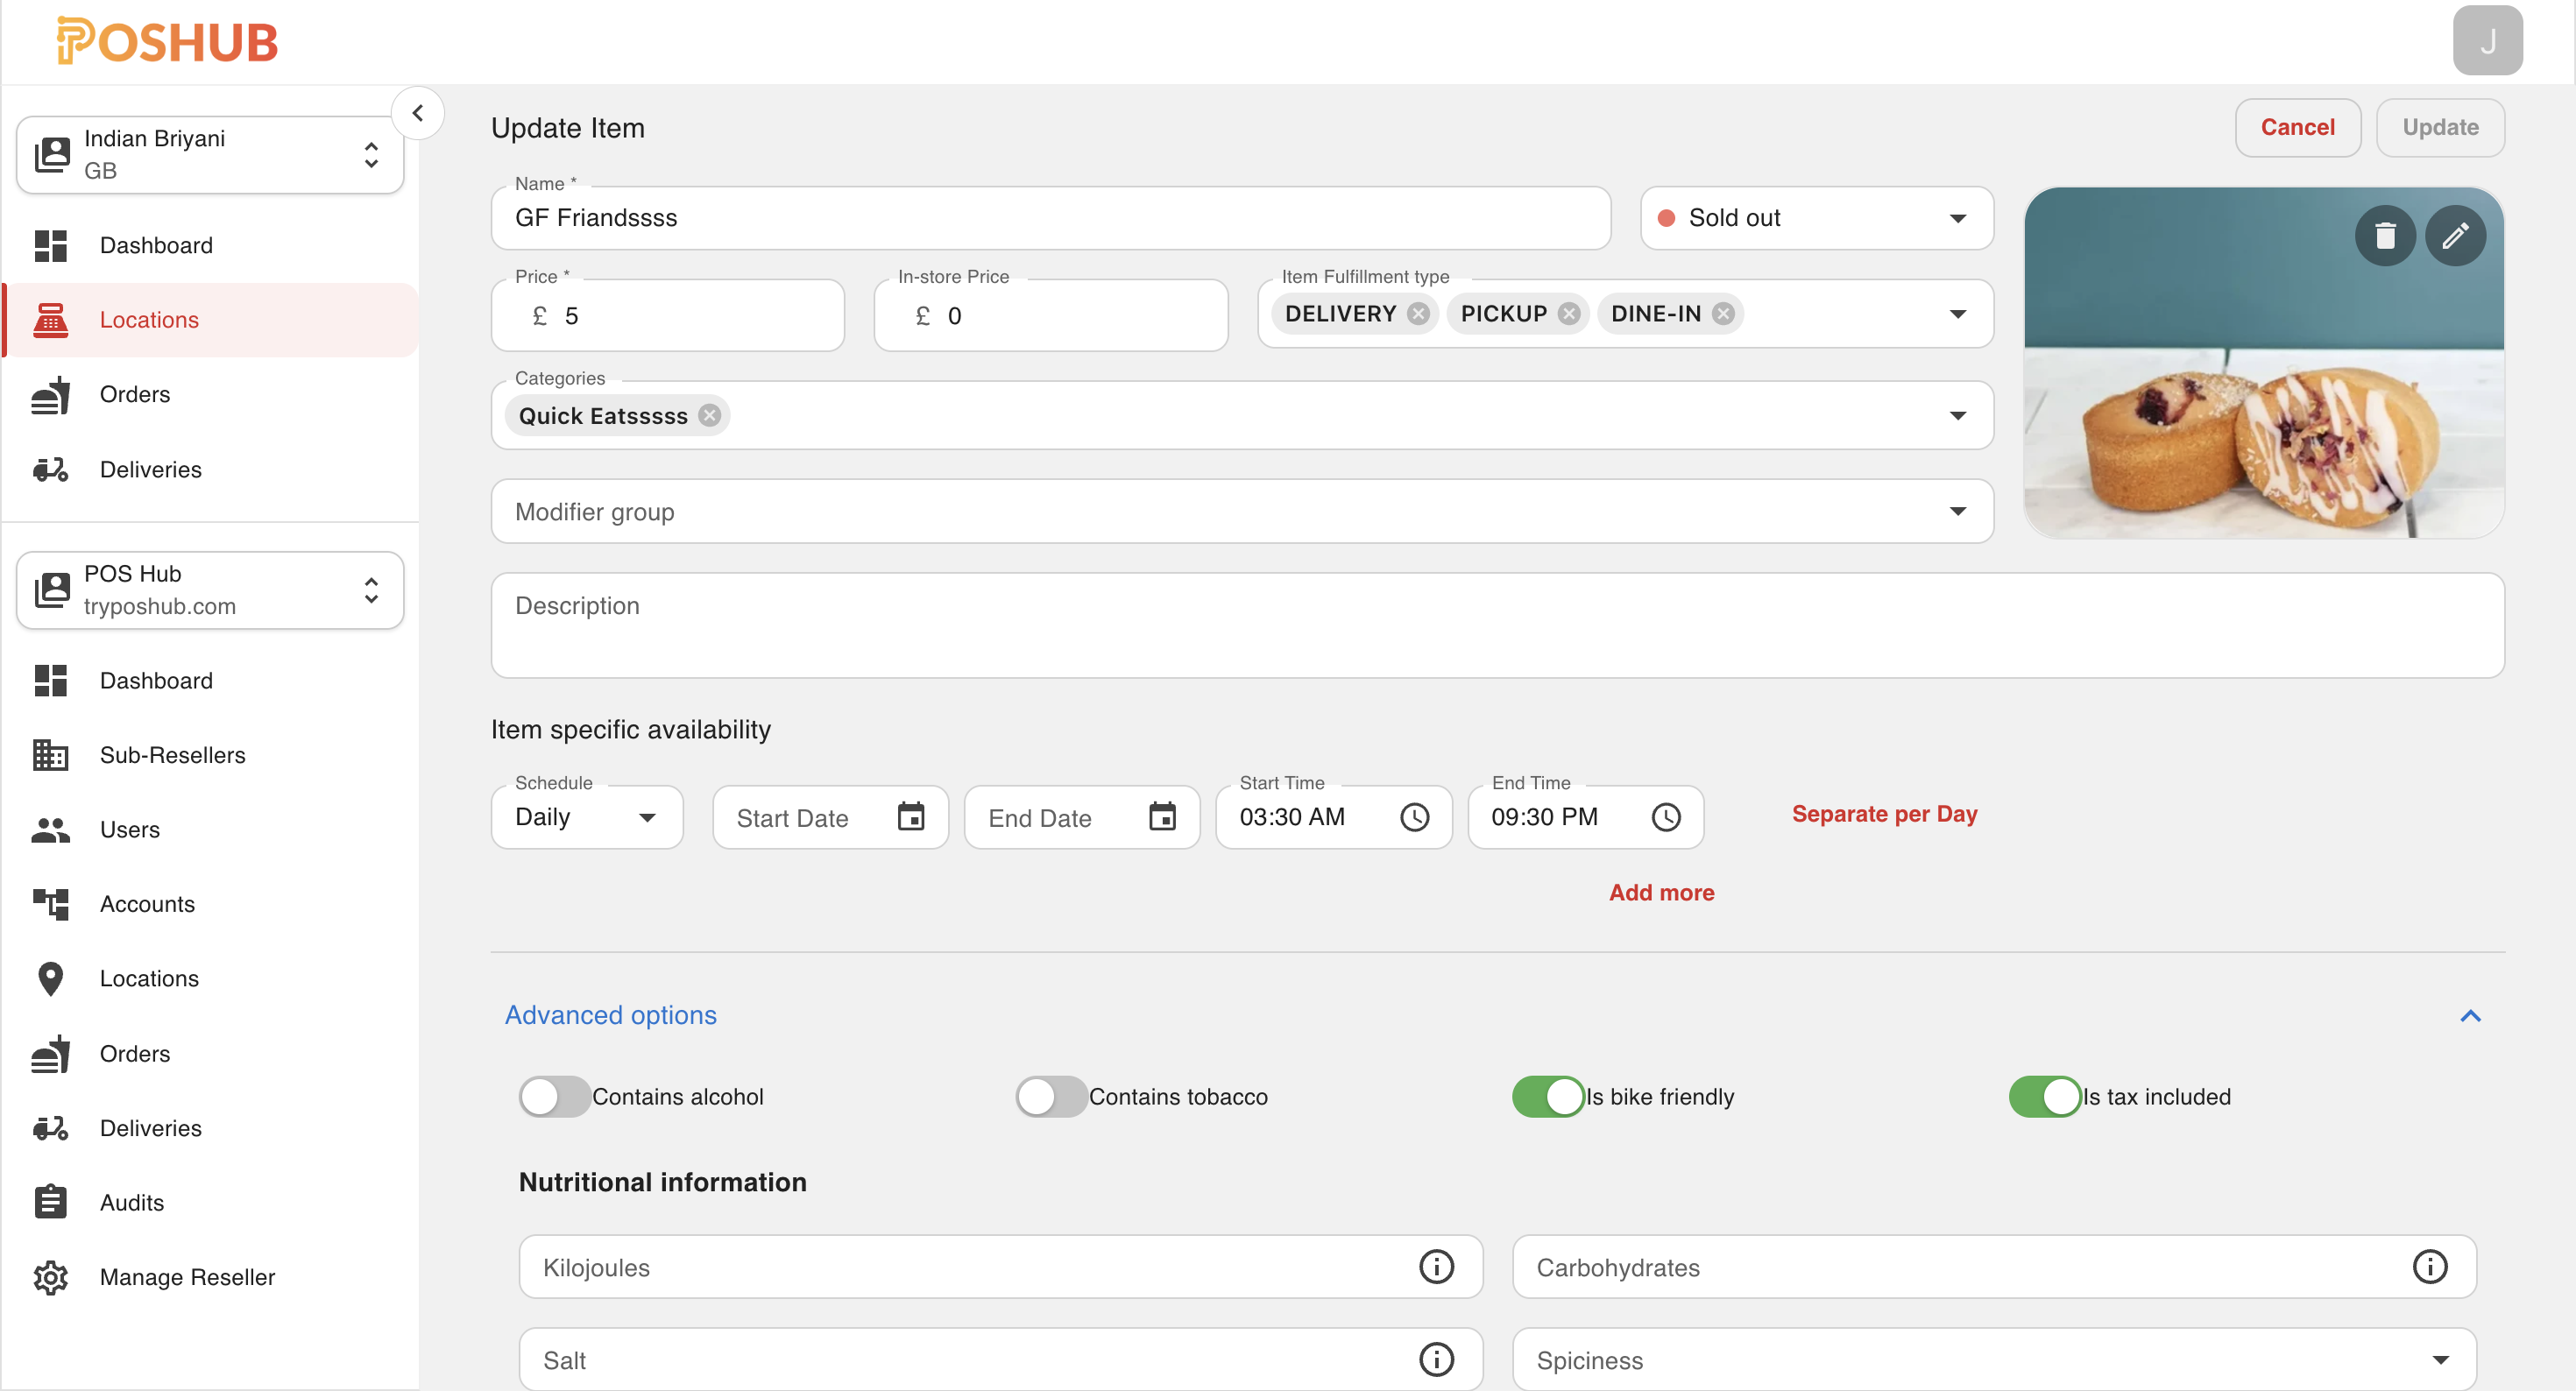Edit the item image with pencil icon
The image size is (2576, 1391).
2454,236
